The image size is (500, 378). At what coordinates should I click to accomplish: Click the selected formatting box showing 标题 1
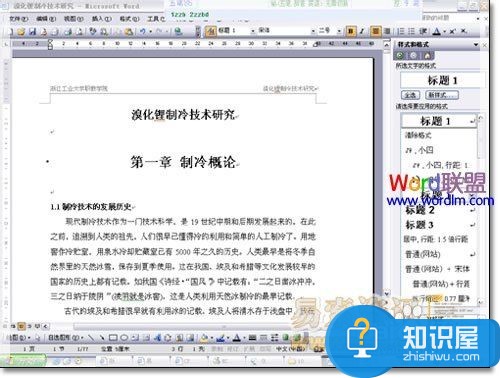pos(442,80)
